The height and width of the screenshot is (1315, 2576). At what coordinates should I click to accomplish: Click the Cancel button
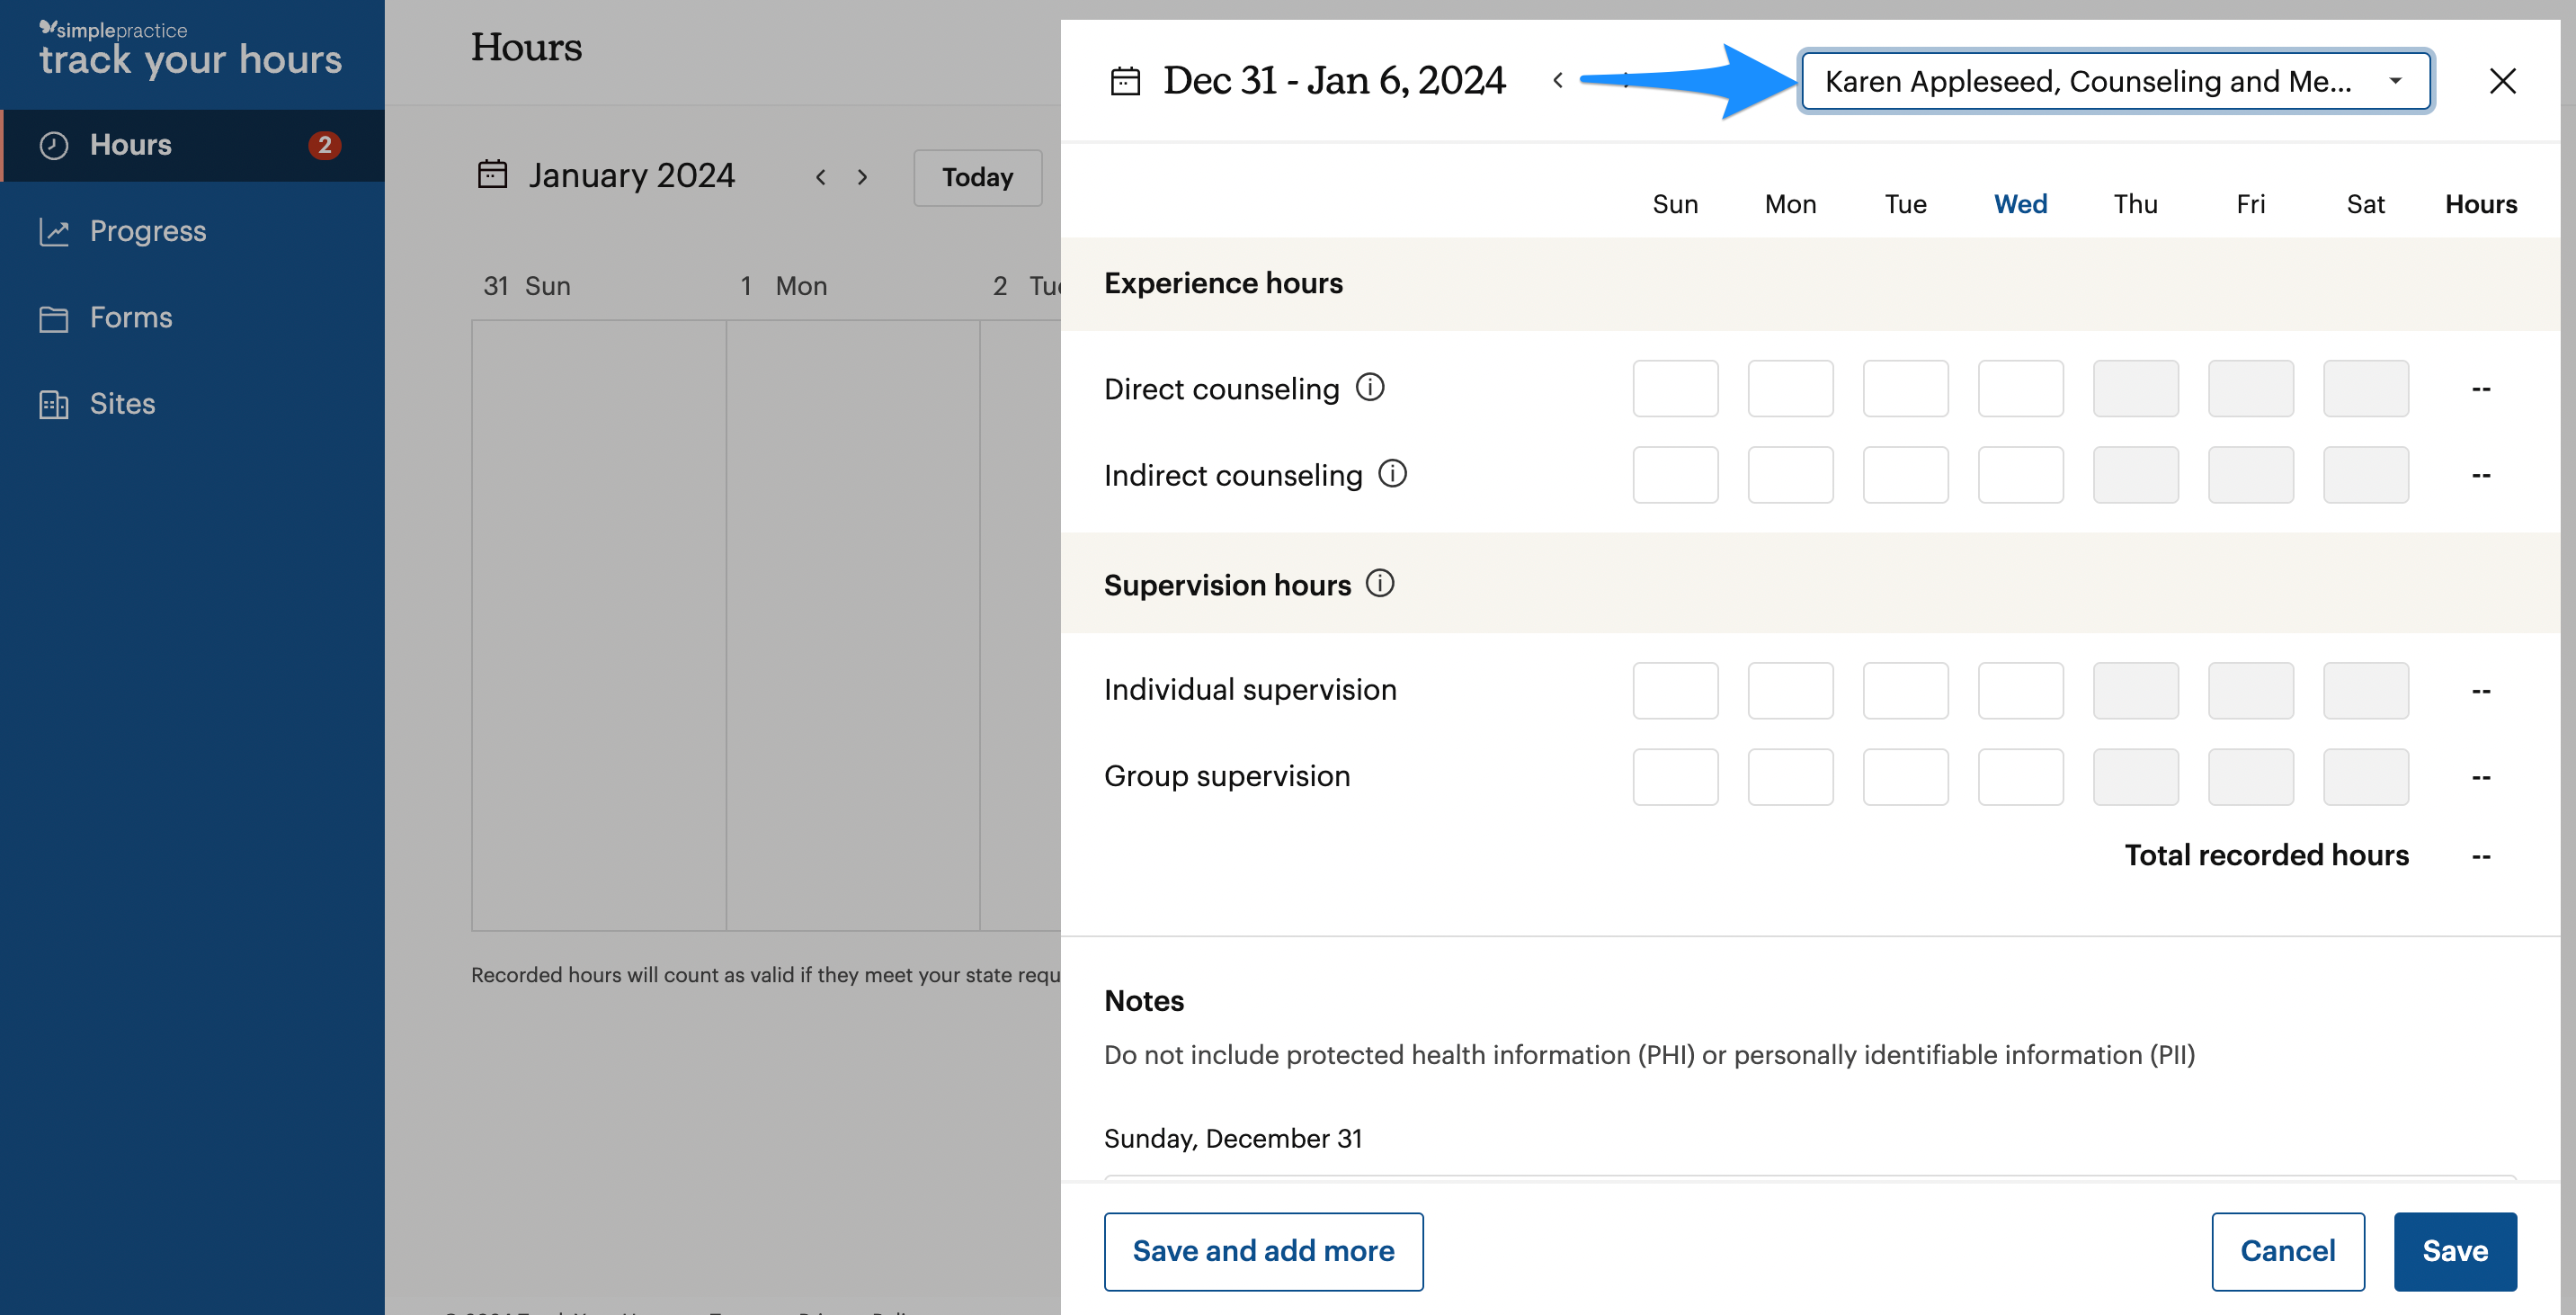tap(2287, 1251)
